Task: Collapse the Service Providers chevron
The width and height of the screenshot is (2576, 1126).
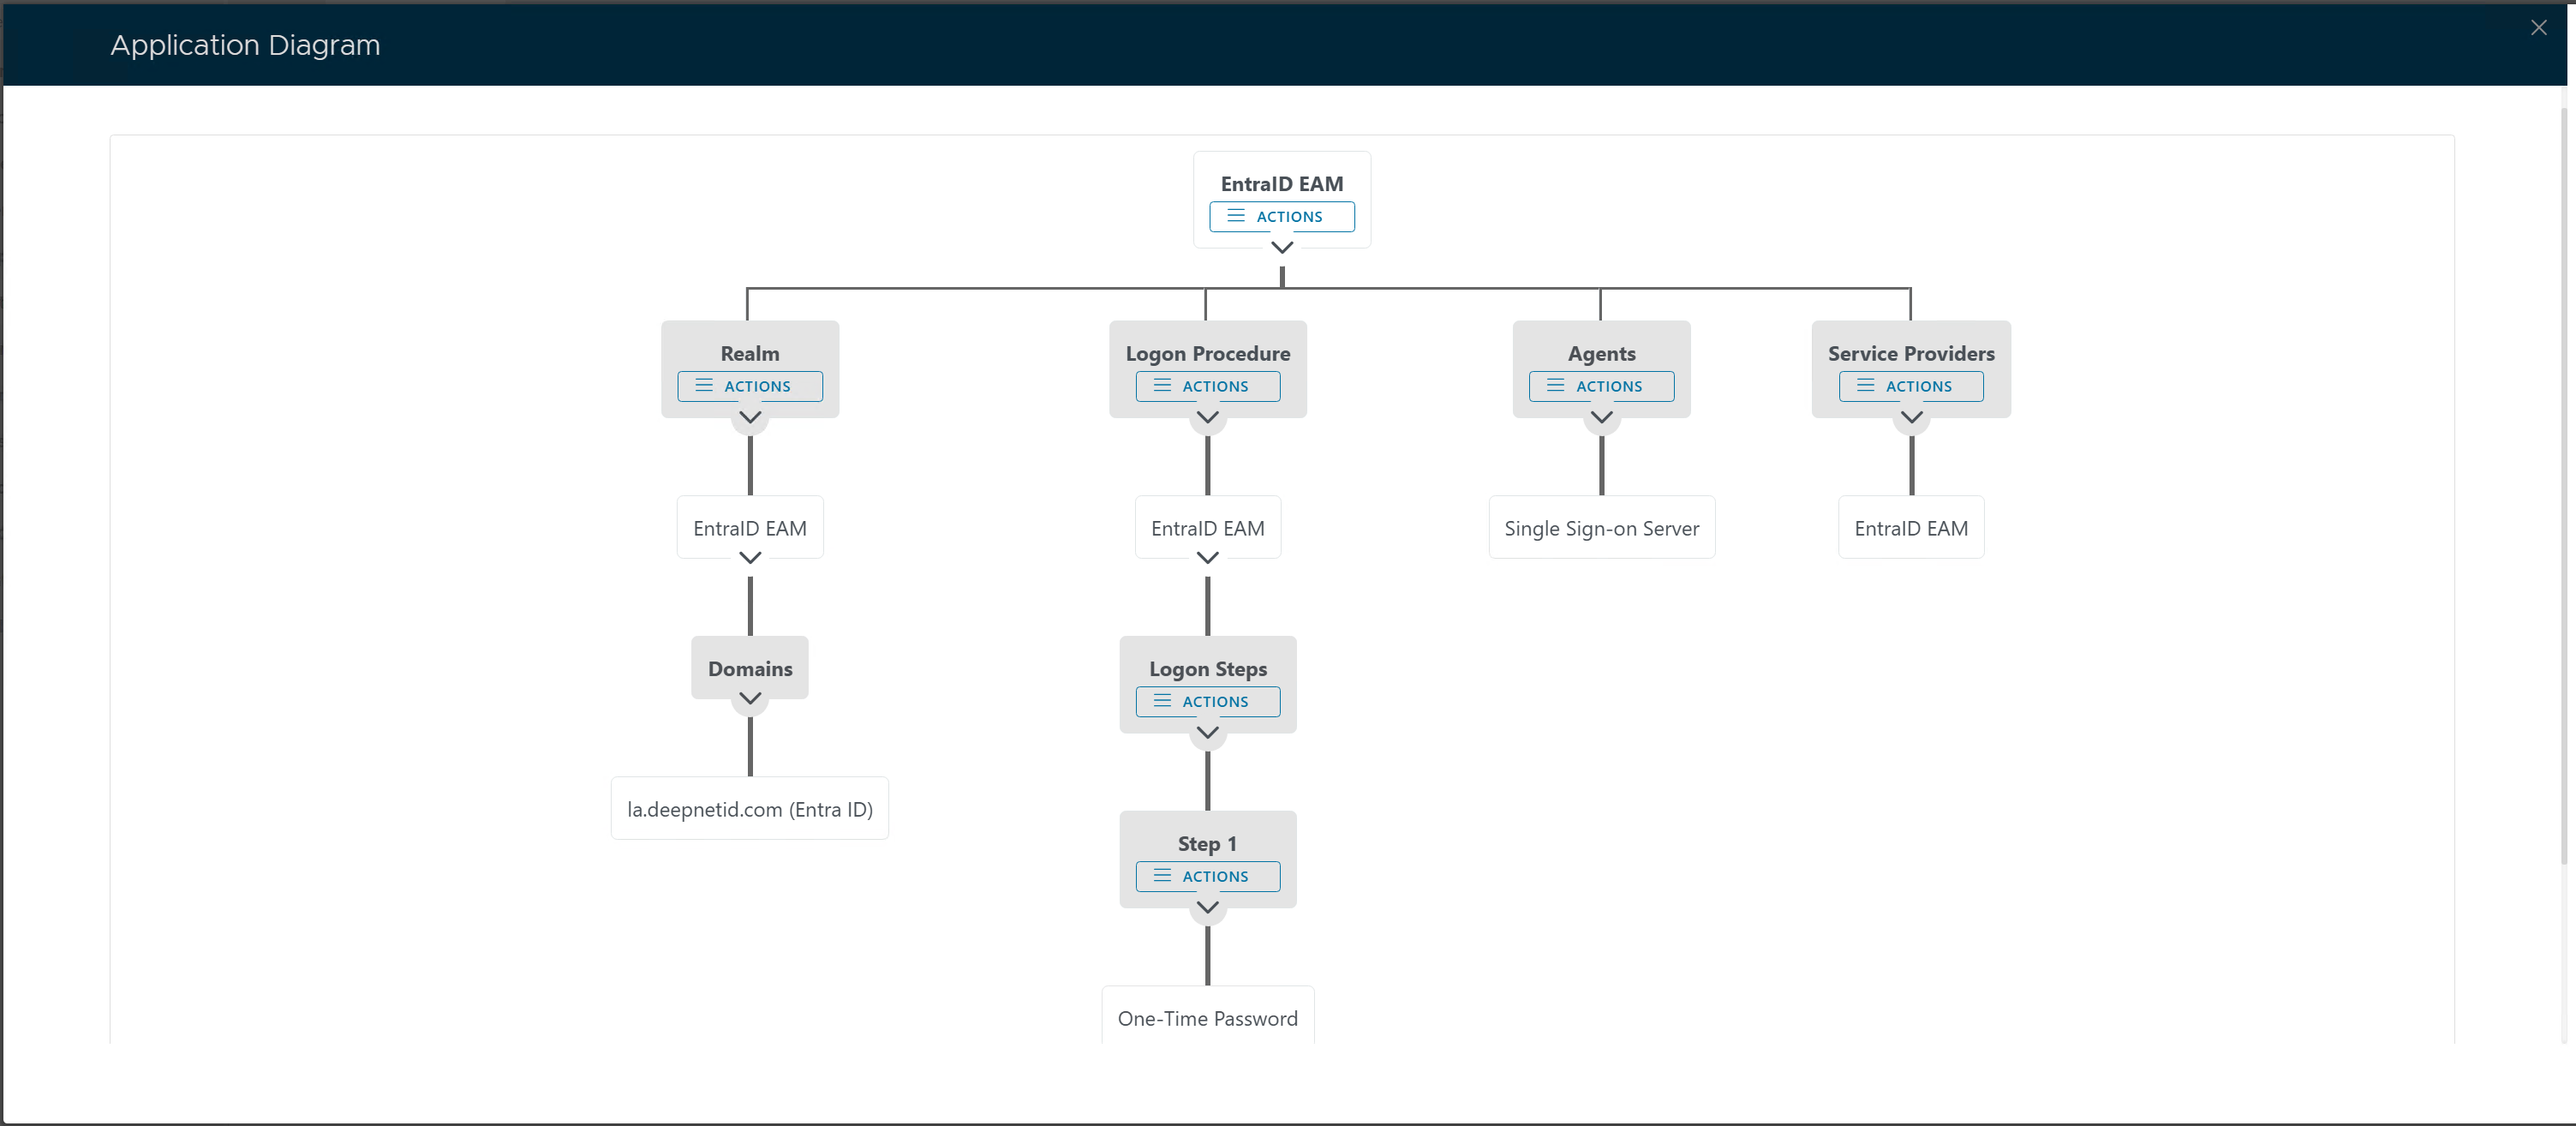Action: 1910,417
